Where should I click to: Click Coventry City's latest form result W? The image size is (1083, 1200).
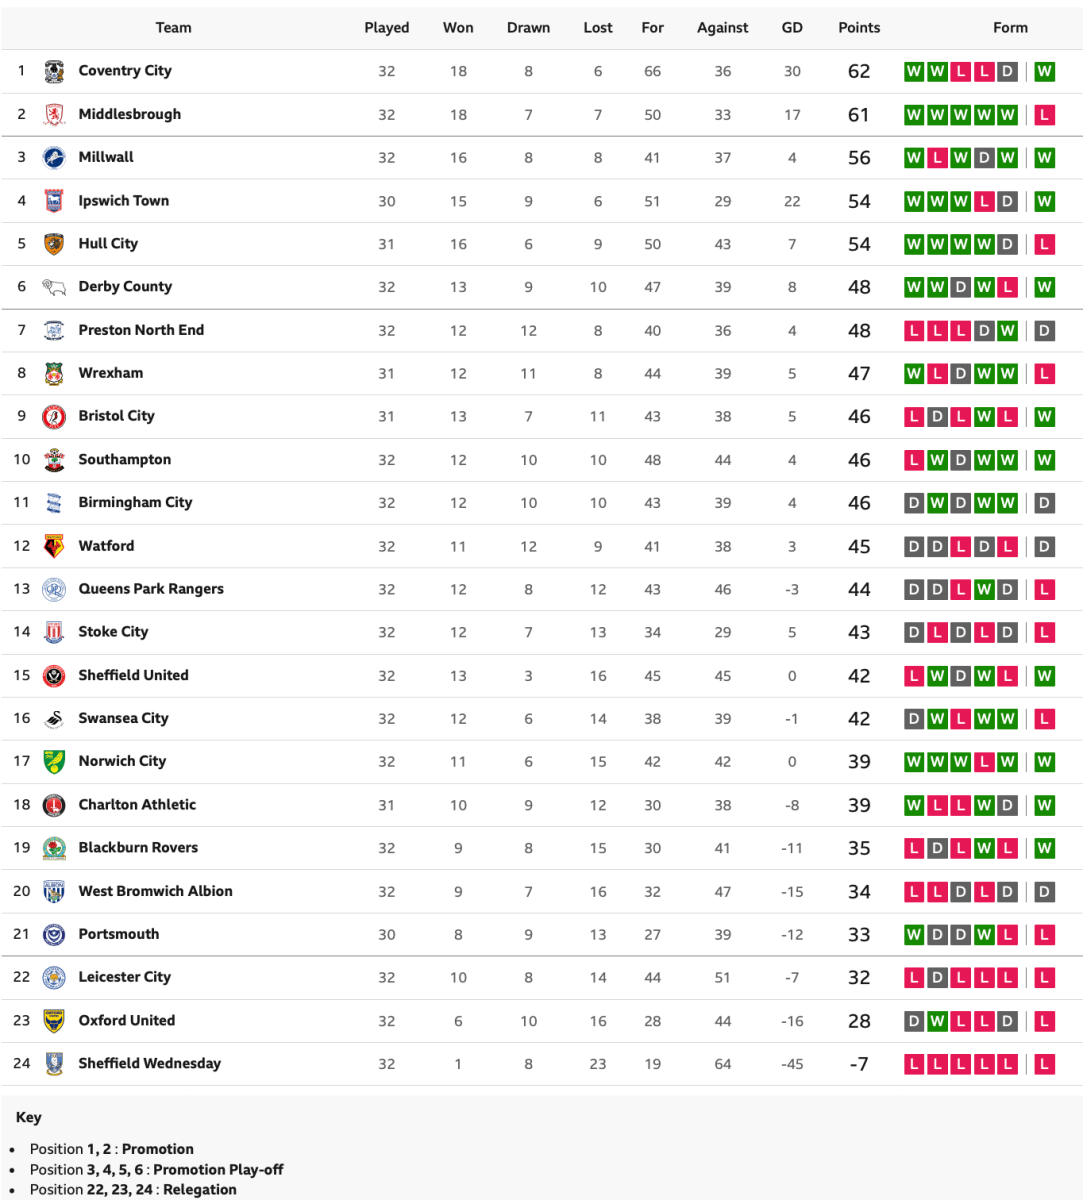click(x=1044, y=71)
